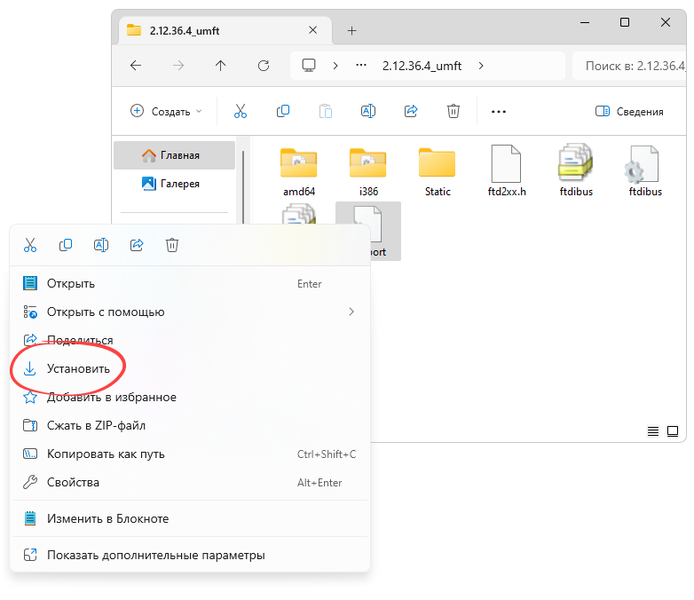Toggle the Сведения details pane
The height and width of the screenshot is (600, 694).
click(629, 111)
